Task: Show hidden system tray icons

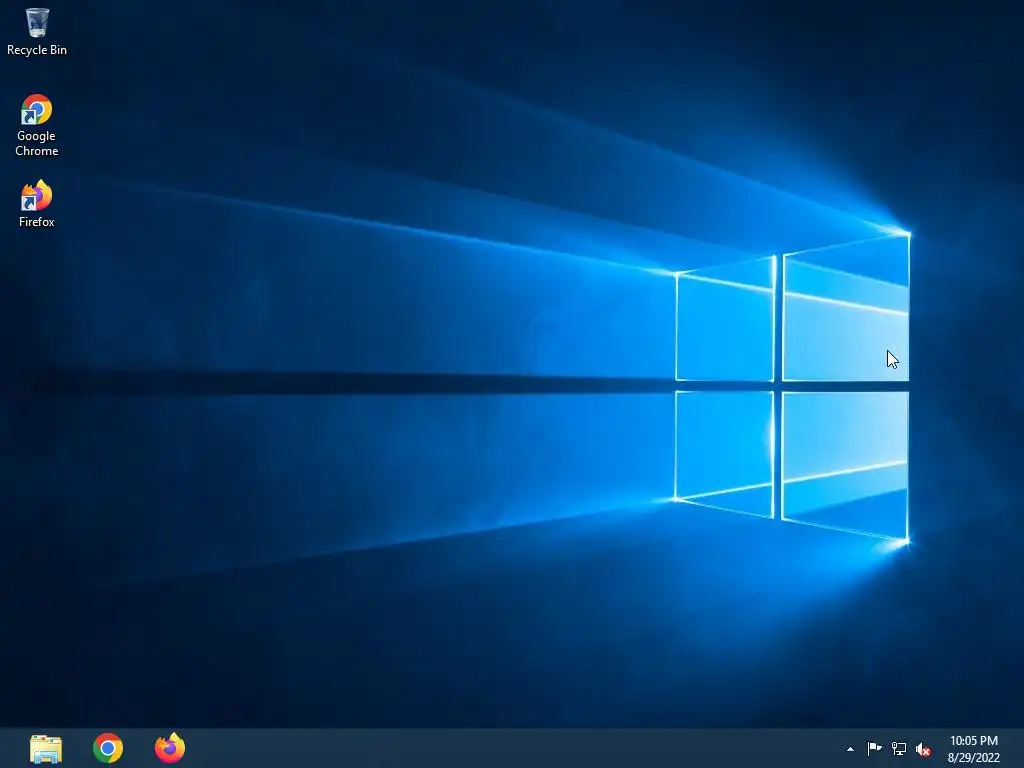Action: 850,749
